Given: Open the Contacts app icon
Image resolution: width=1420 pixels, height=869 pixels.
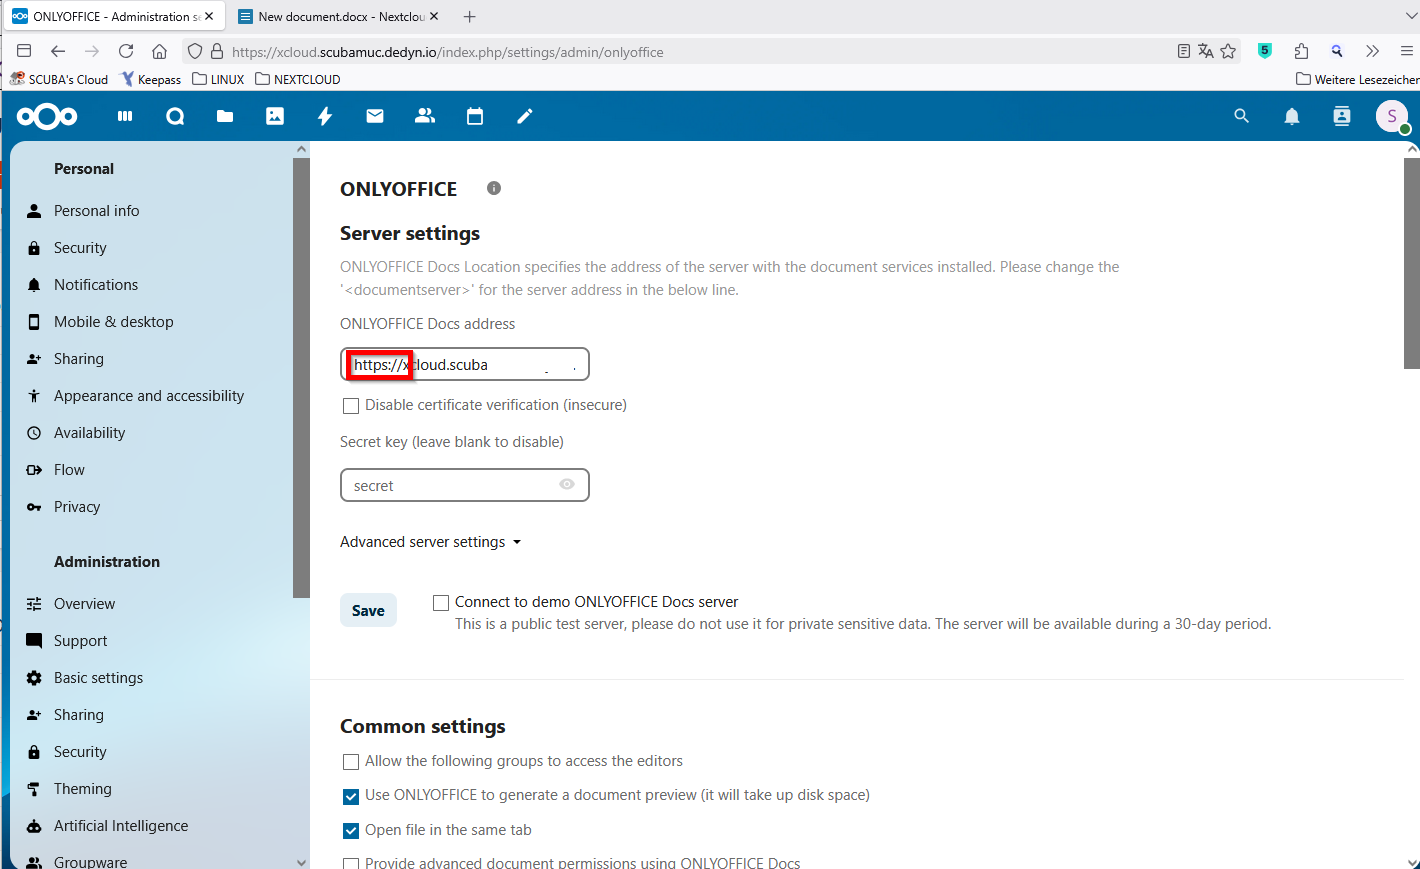Looking at the screenshot, I should [x=425, y=117].
